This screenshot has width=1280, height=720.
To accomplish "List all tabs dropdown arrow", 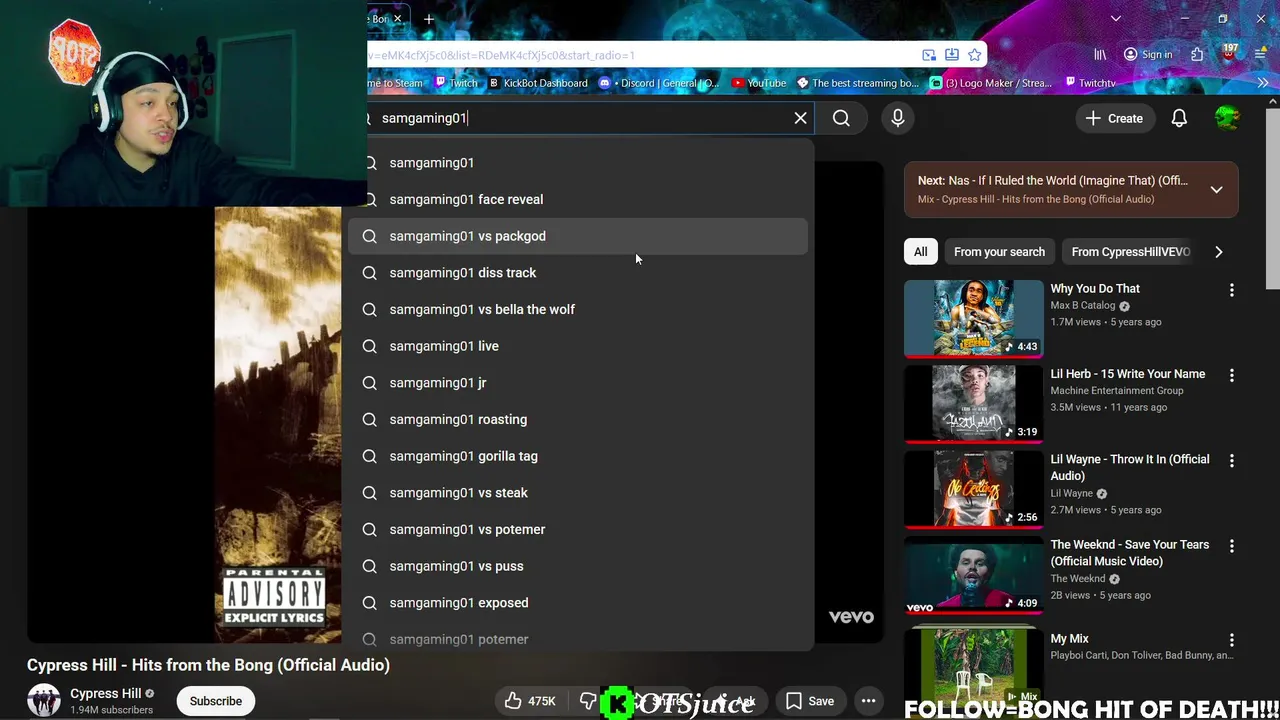I will point(1115,19).
